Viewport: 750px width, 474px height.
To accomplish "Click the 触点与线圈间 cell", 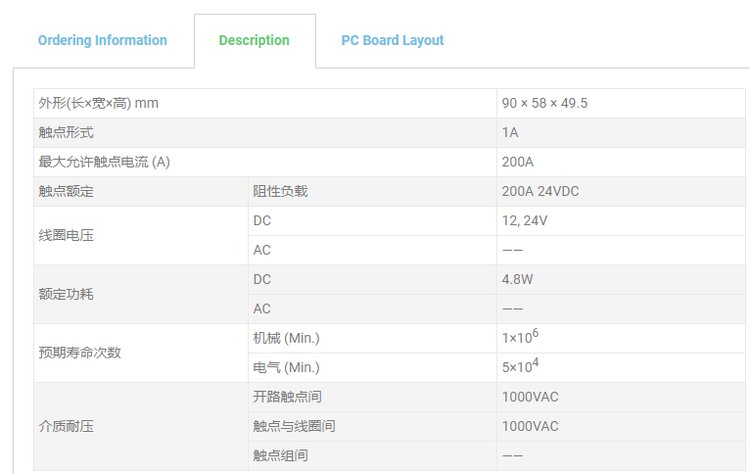I will (x=294, y=426).
